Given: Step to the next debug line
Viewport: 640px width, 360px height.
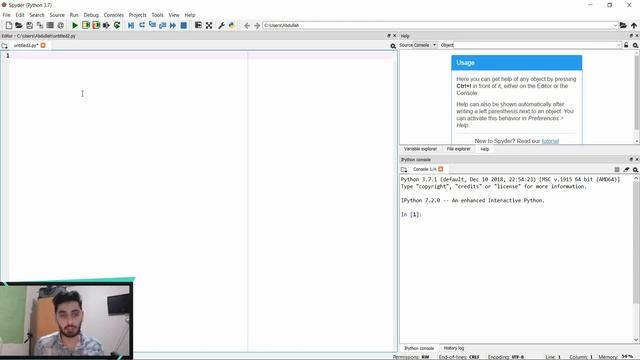Looking at the screenshot, I should 142,25.
